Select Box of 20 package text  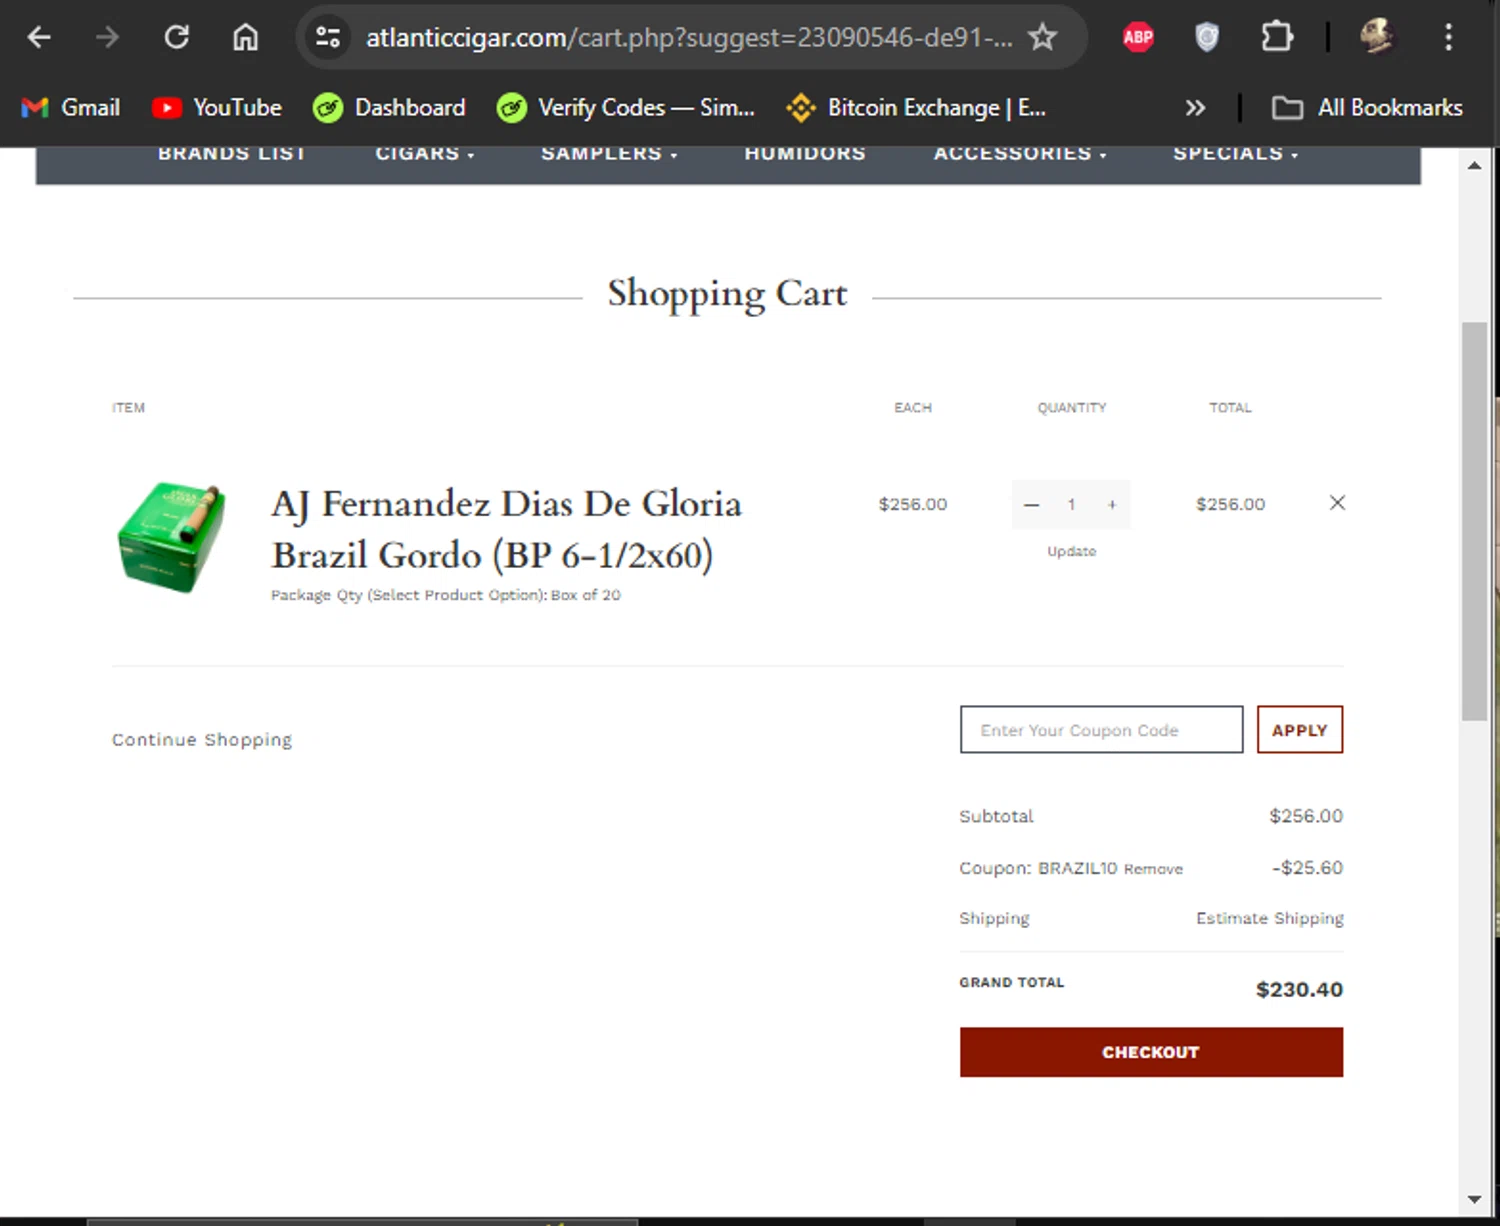pos(585,595)
